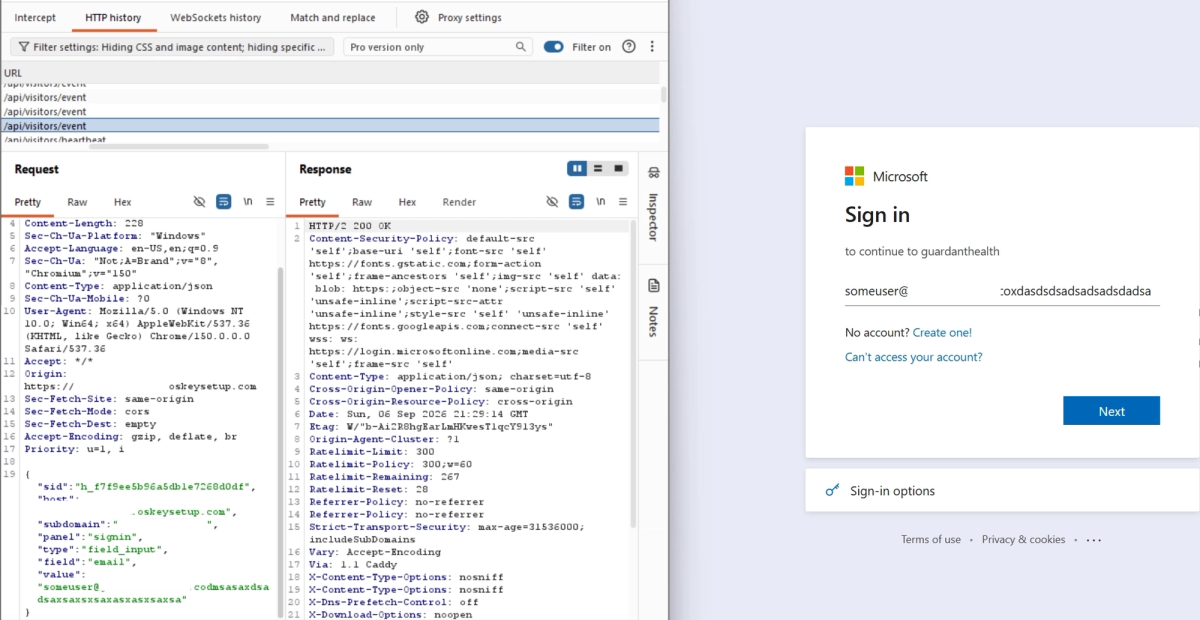Click the "type":"field_input" JSON line
This screenshot has width=1200, height=620.
[x=104, y=549]
